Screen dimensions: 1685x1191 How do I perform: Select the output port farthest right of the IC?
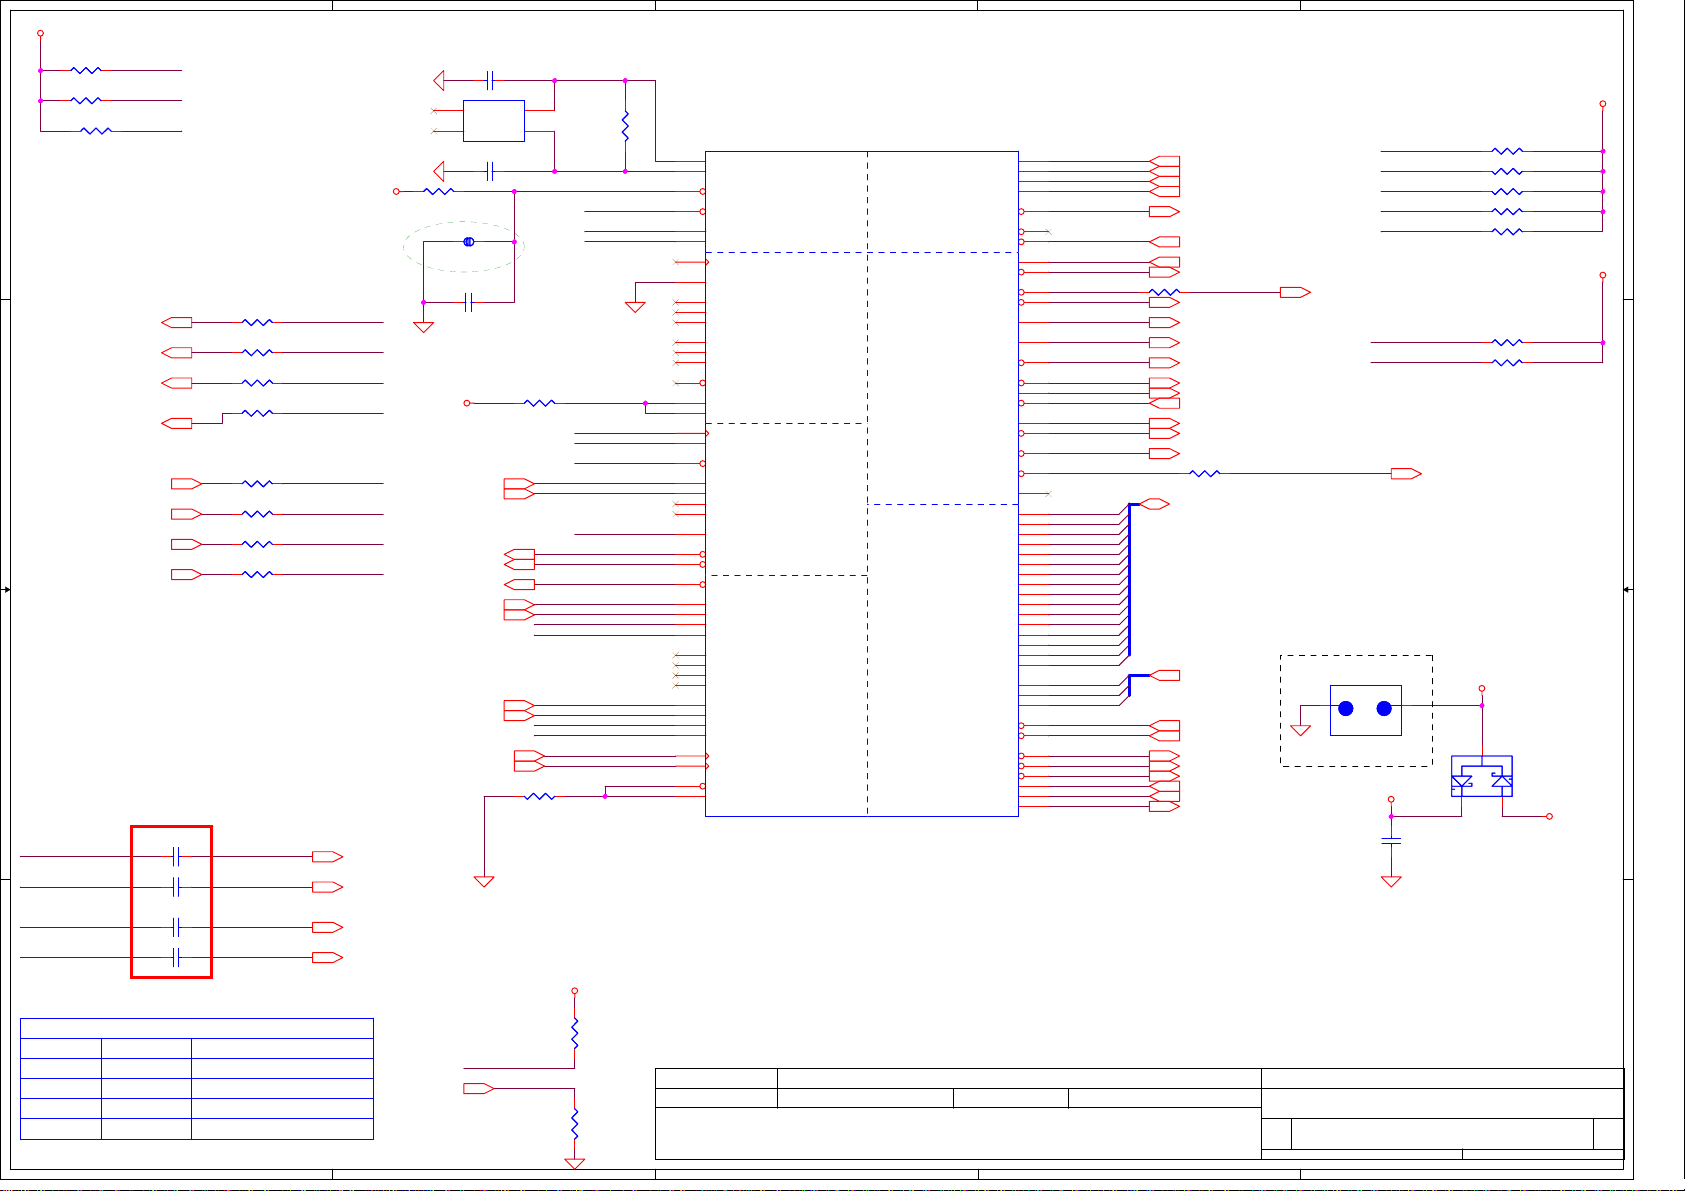coord(1406,474)
